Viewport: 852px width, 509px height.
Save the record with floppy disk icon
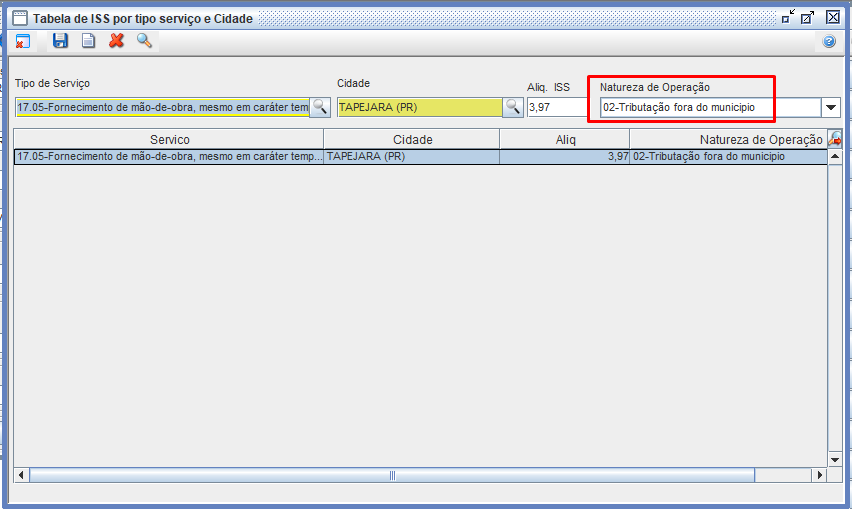60,41
